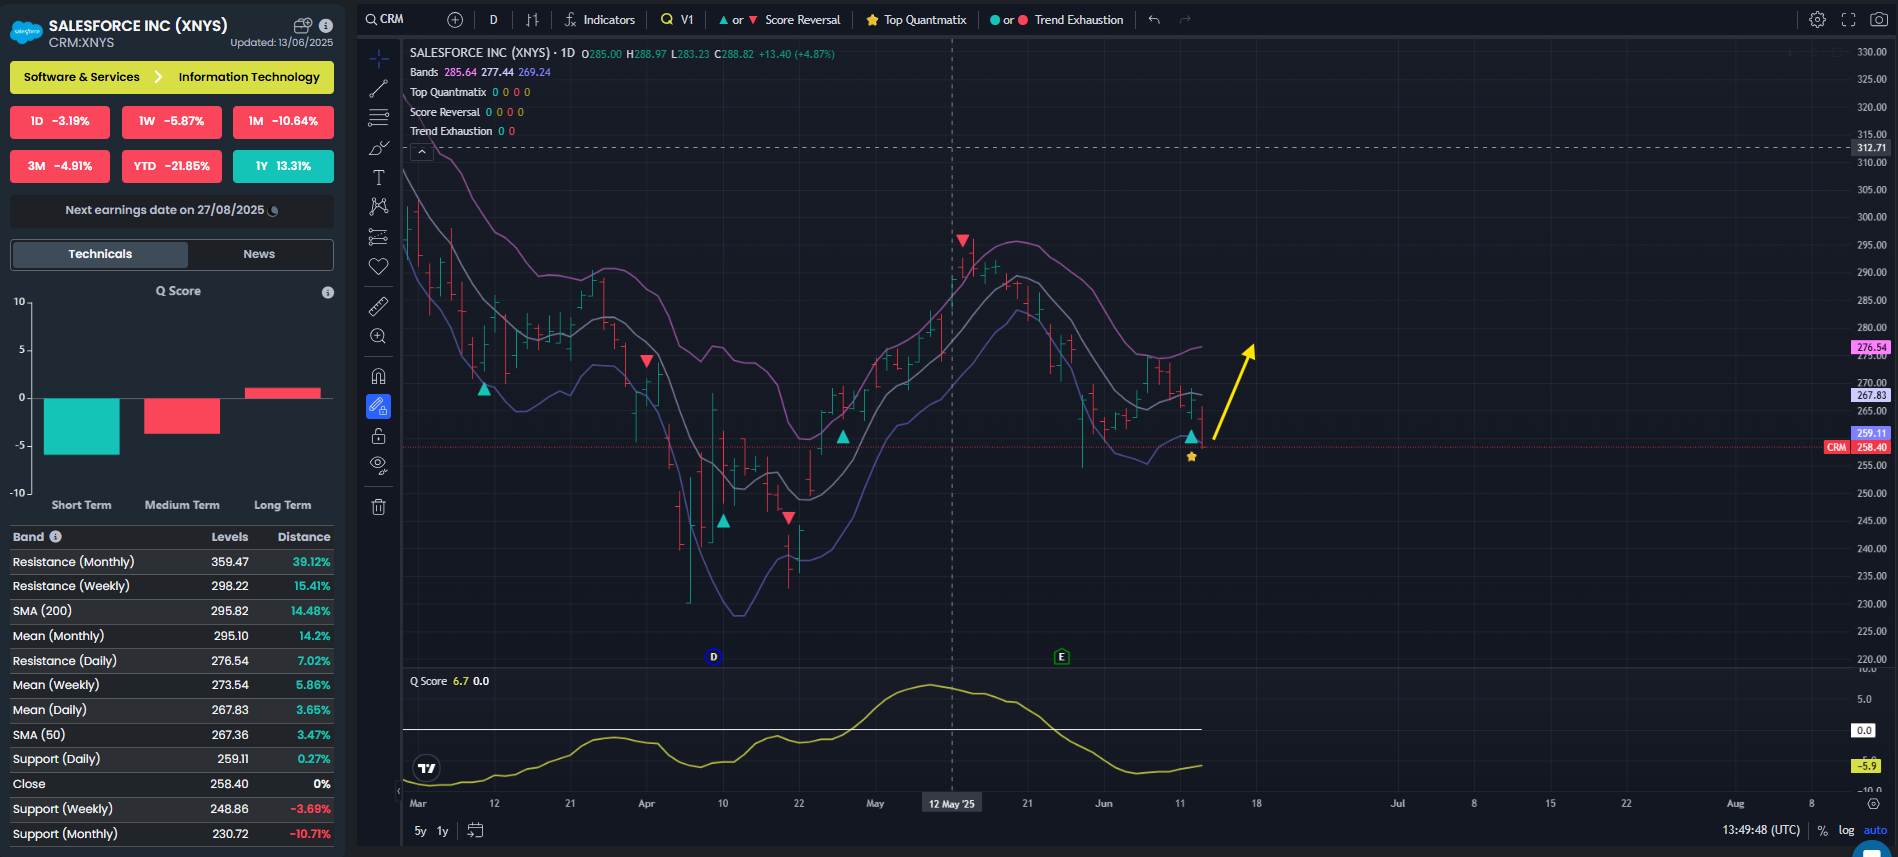The image size is (1898, 857).
Task: Click the window icon beside Salesforce header
Action: 303,25
